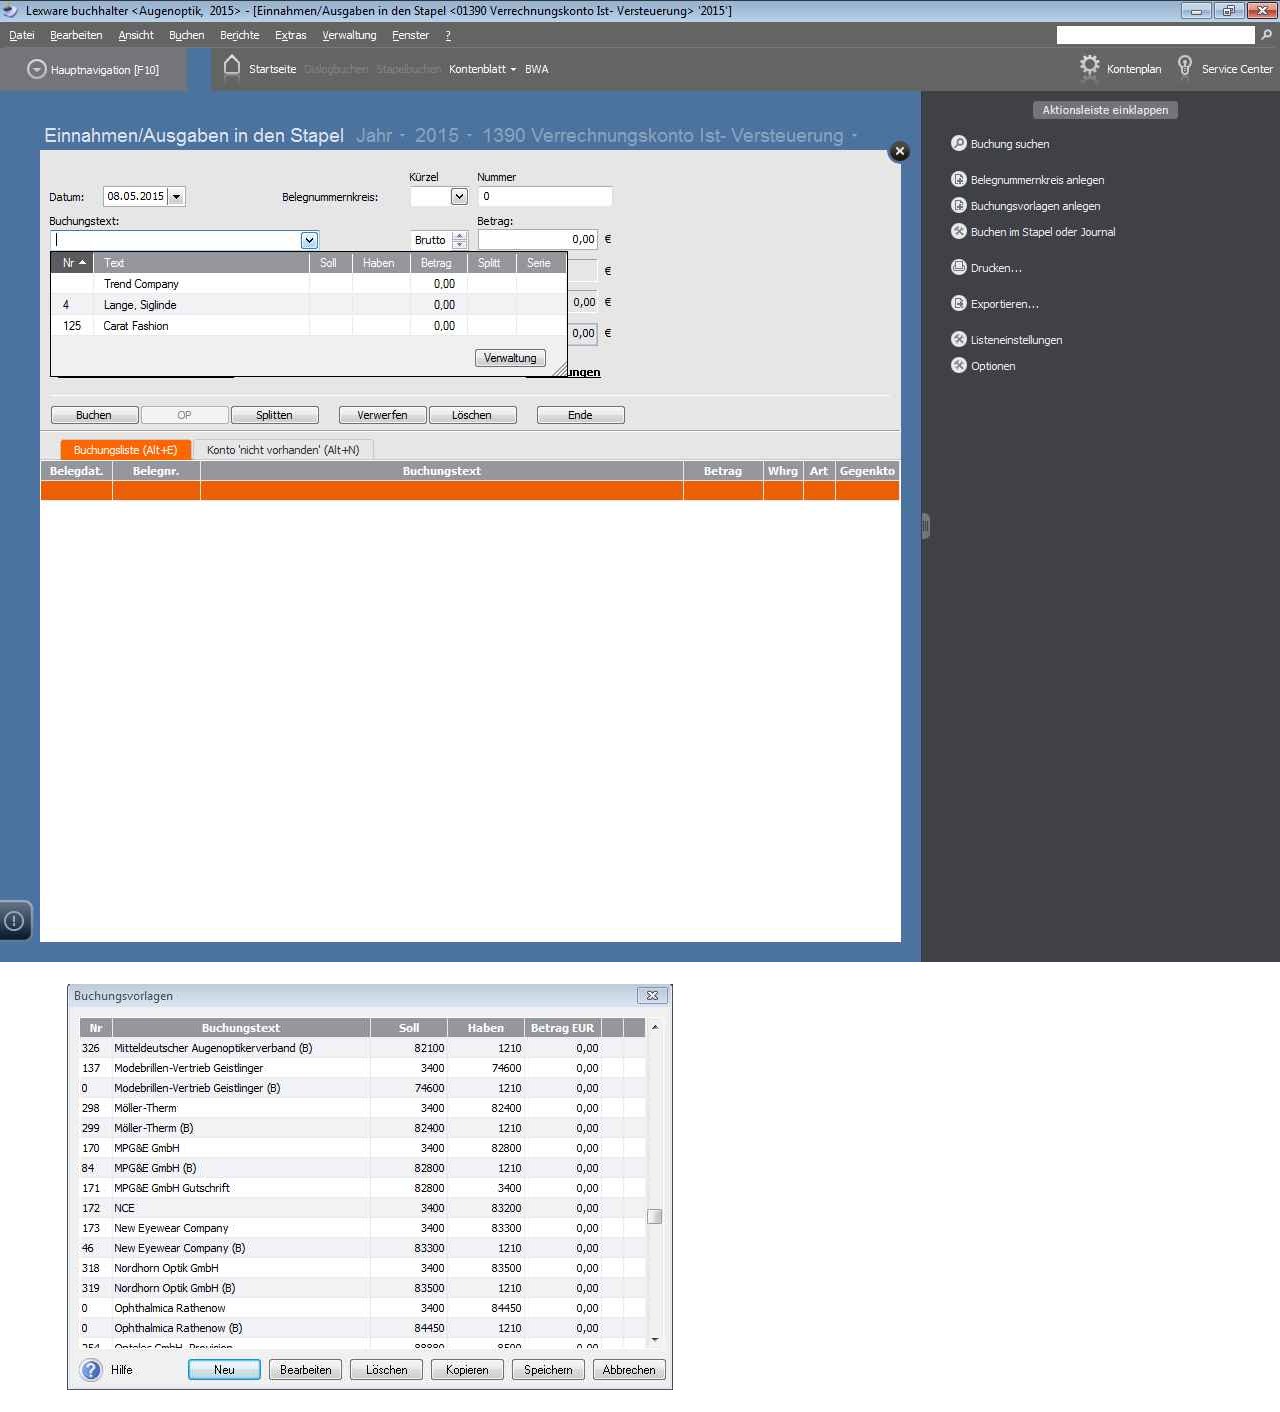1280x1412 pixels.
Task: Click the info icon at the left edge
Action: click(x=14, y=921)
